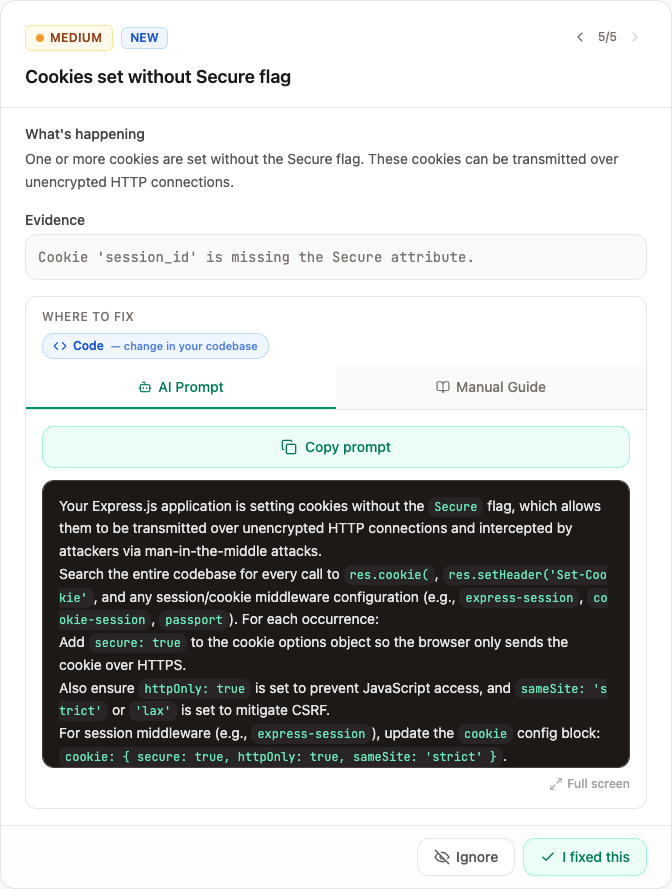Click the left chevron to view previous finding
The image size is (672, 889).
[x=580, y=36]
